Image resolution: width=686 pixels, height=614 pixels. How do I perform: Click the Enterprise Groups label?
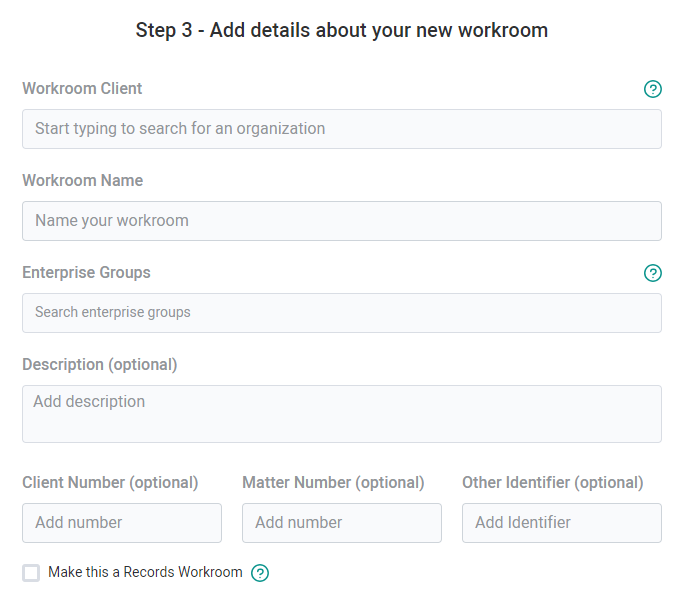click(x=86, y=273)
